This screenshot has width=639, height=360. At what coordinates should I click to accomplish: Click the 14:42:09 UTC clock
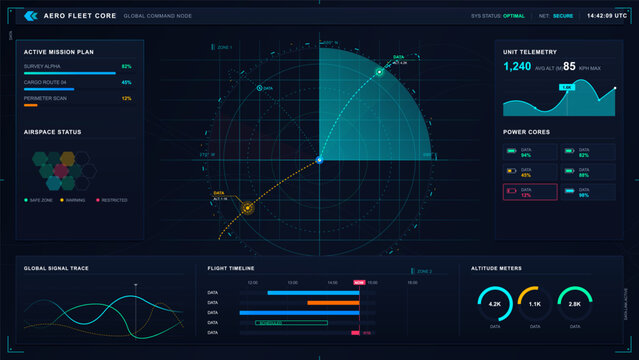tap(607, 16)
